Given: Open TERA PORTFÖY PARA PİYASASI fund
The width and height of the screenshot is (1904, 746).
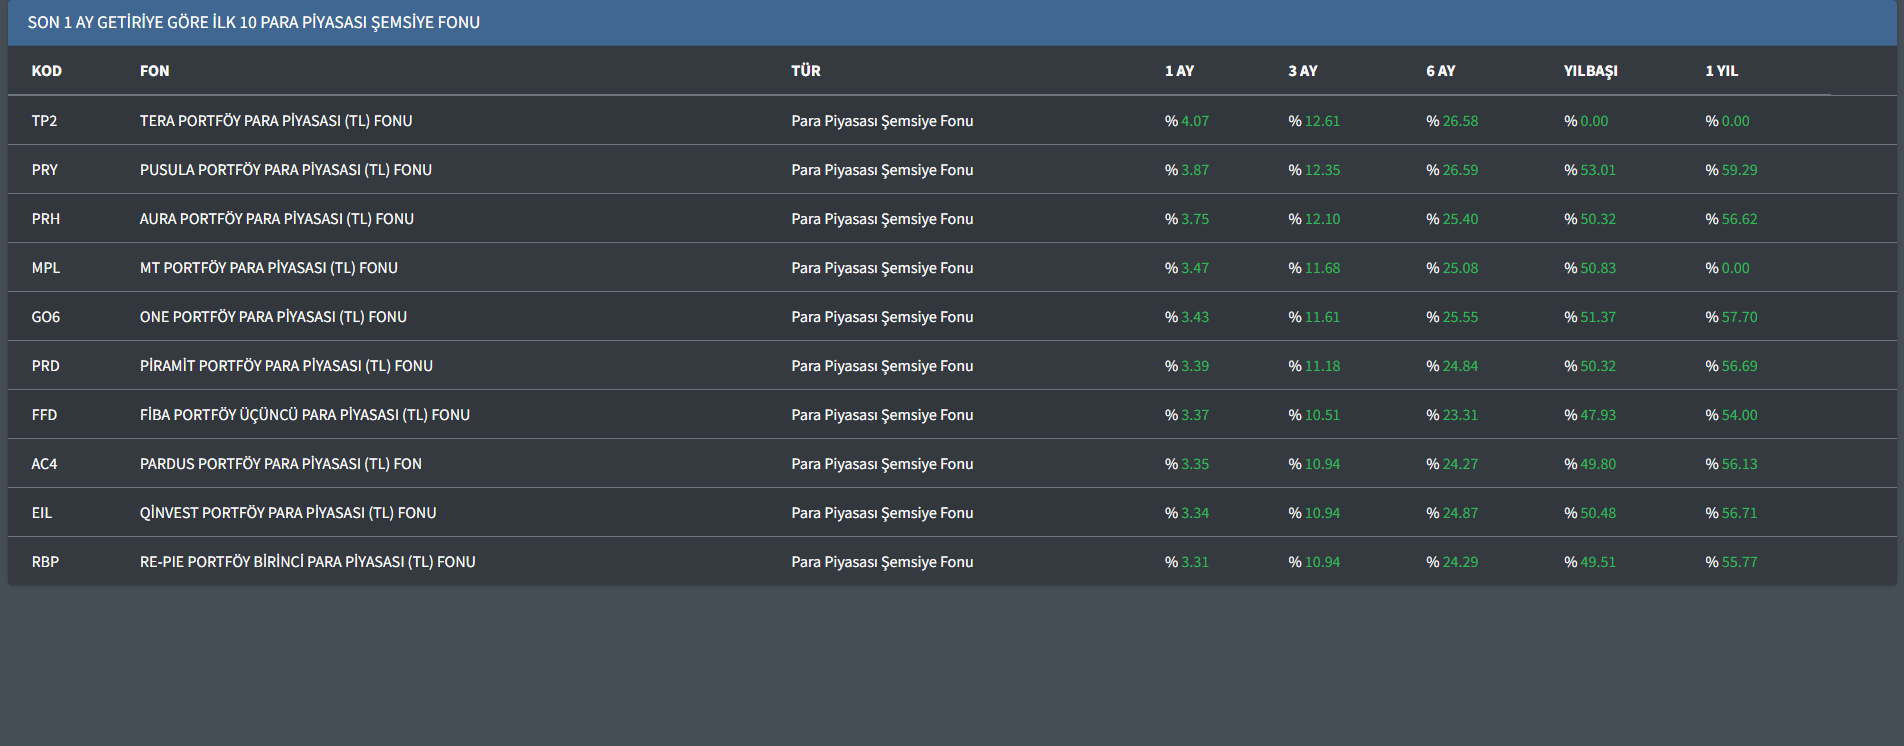Looking at the screenshot, I should (x=276, y=121).
